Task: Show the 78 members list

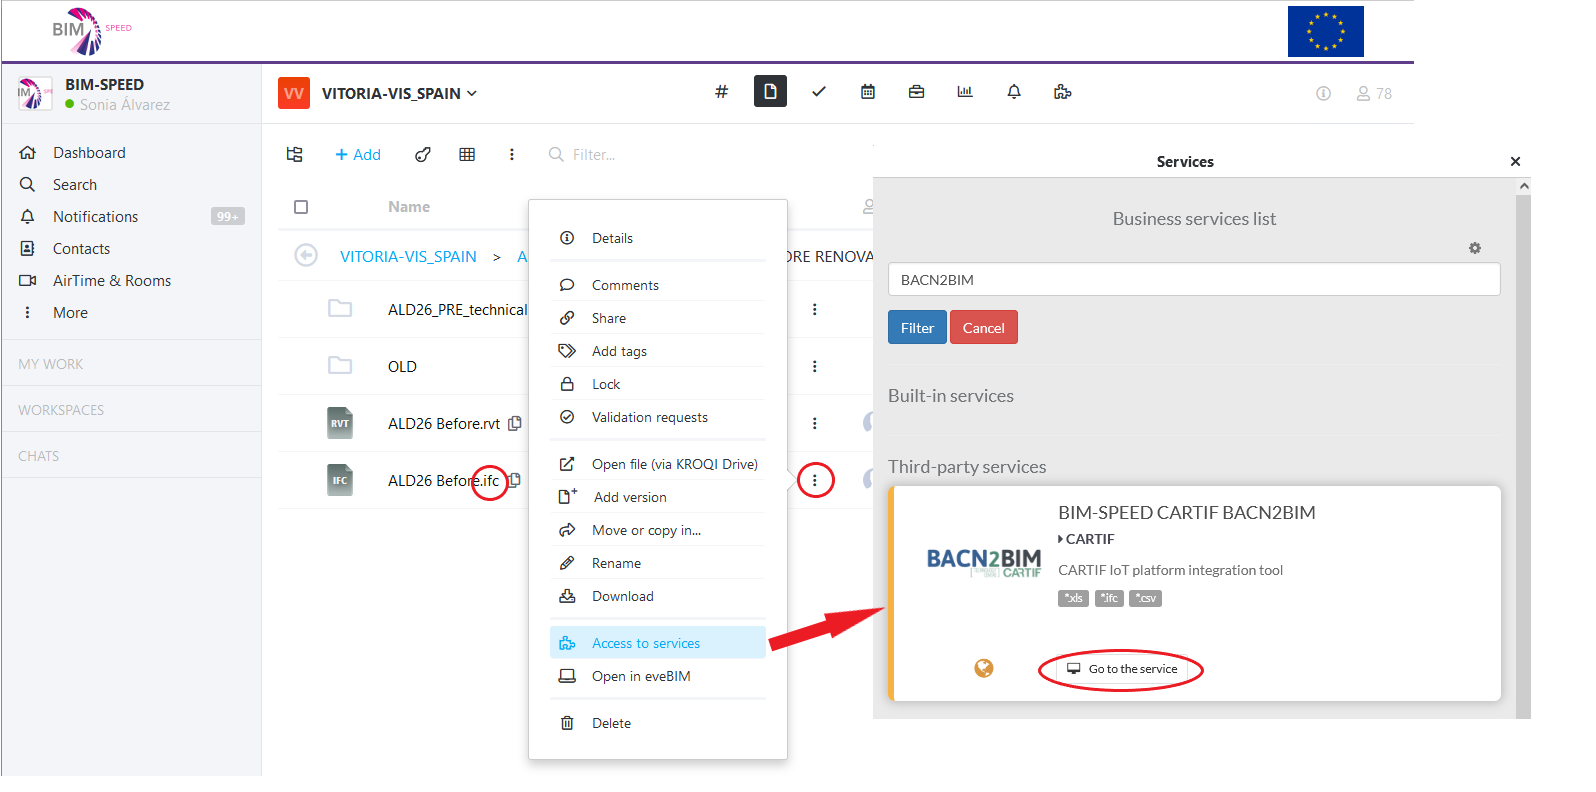Action: click(1374, 93)
